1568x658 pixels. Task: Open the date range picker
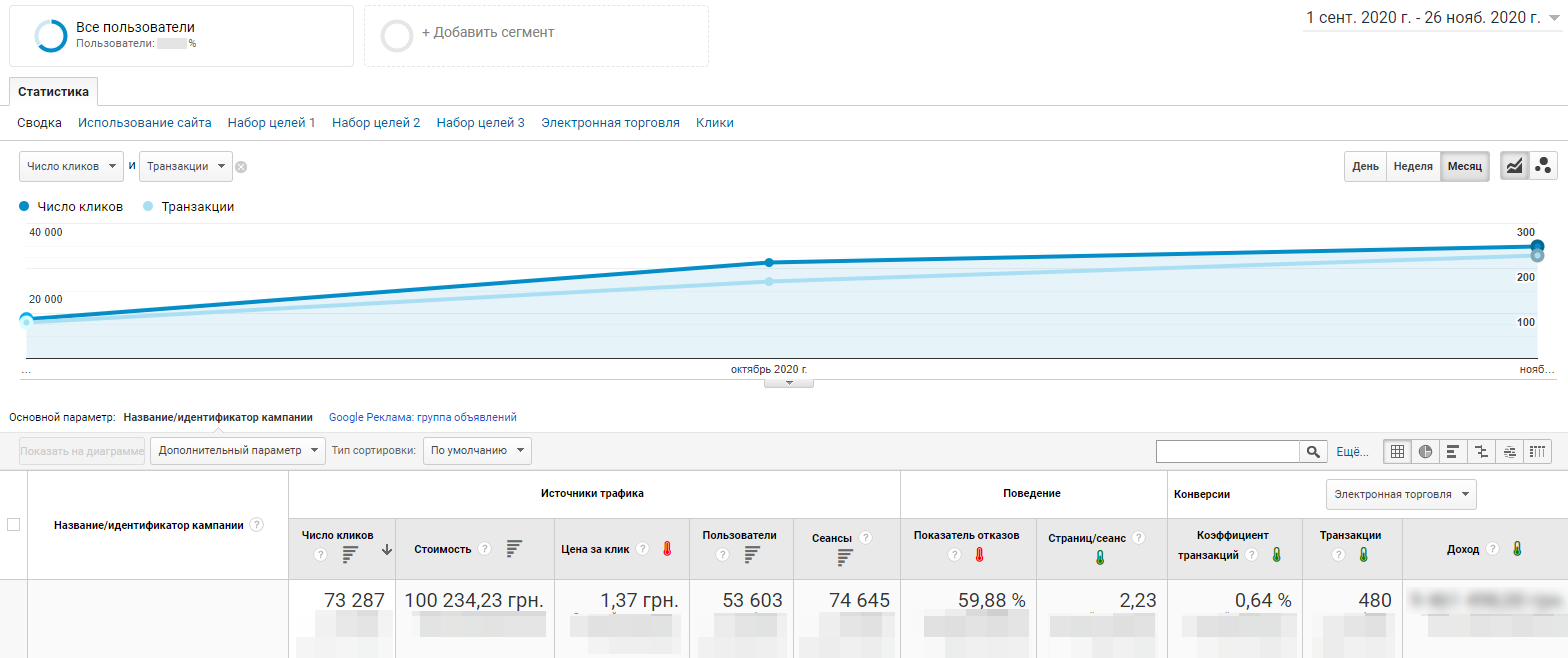pos(1431,18)
